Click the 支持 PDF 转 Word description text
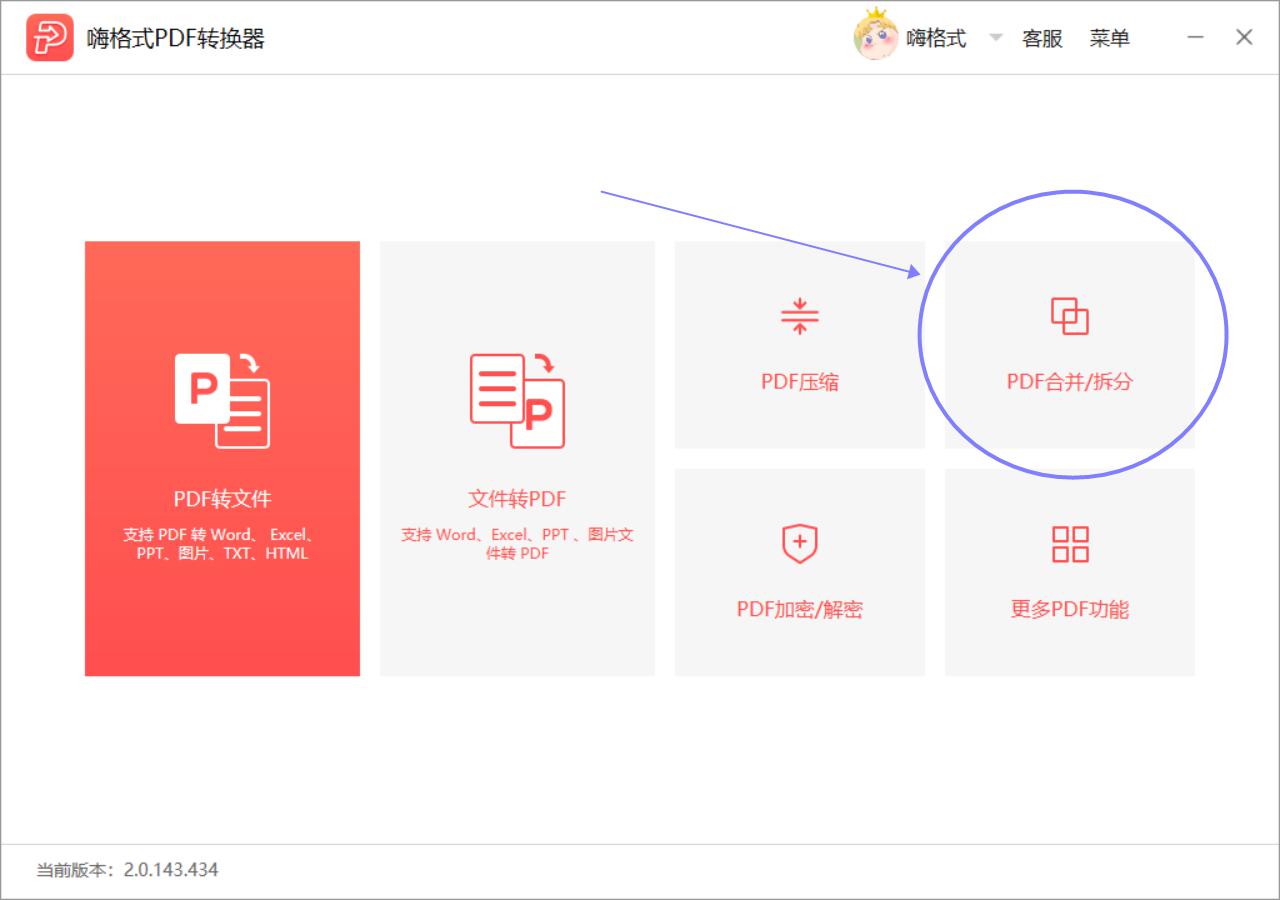Viewport: 1280px width, 900px height. 222,544
